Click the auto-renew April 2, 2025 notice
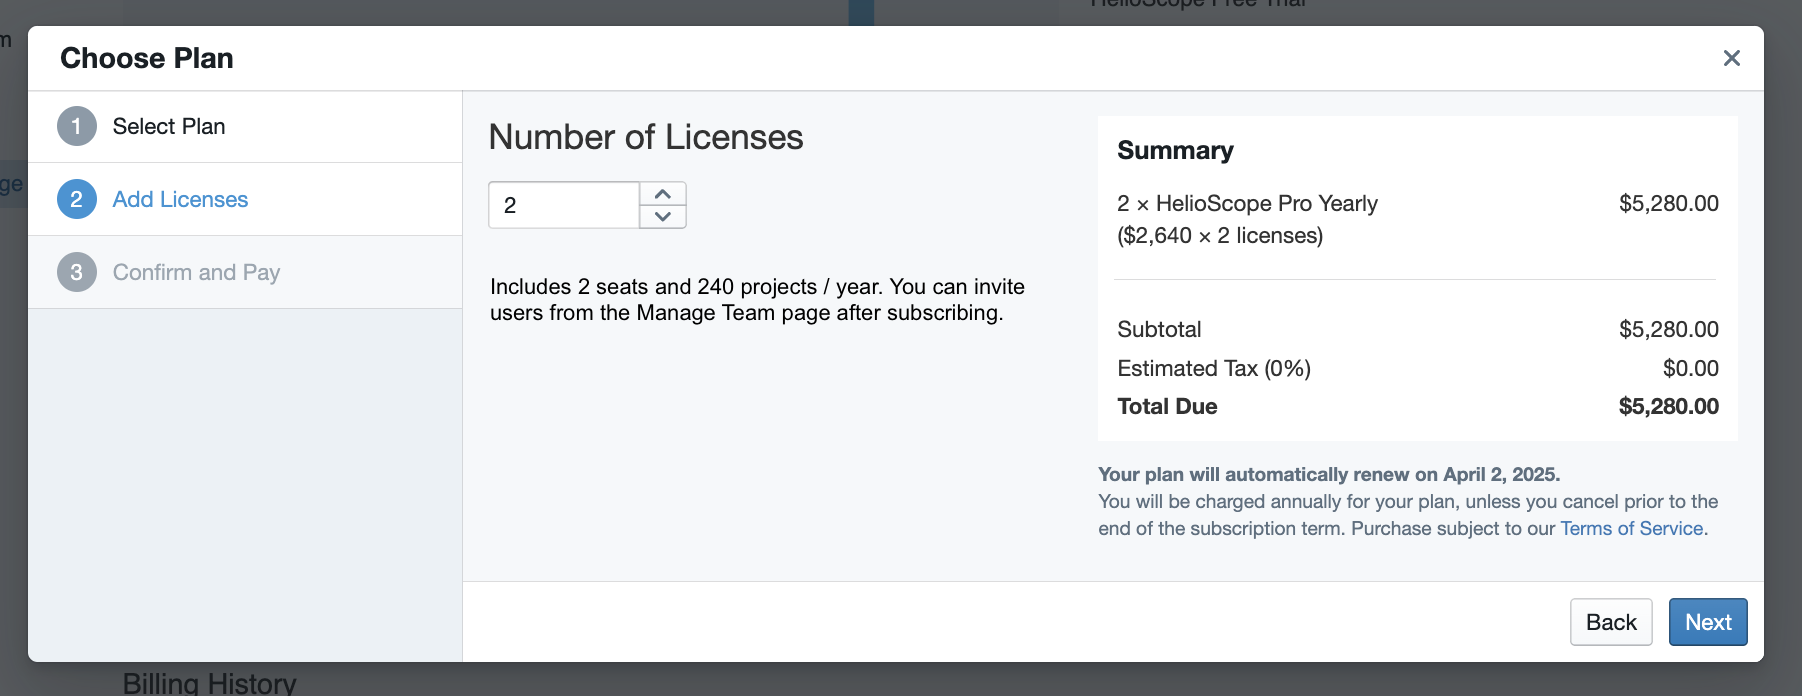 [x=1329, y=474]
